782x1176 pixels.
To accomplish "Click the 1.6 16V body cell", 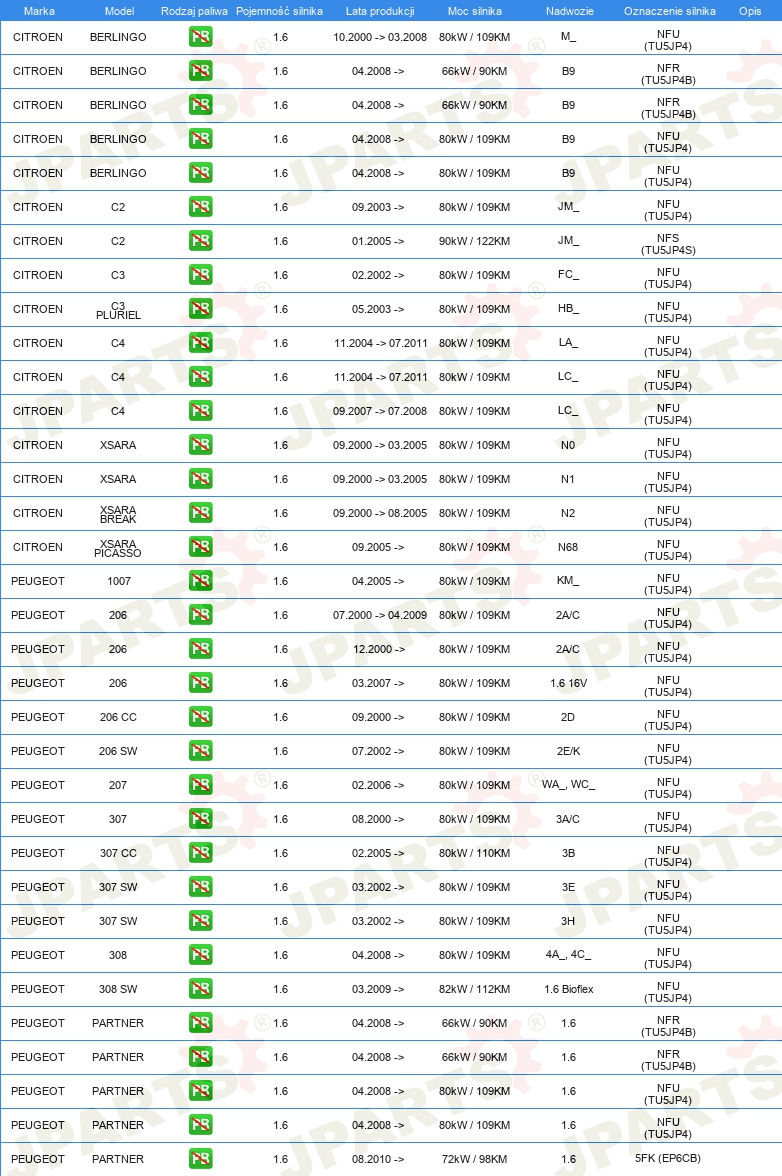I will coord(568,682).
